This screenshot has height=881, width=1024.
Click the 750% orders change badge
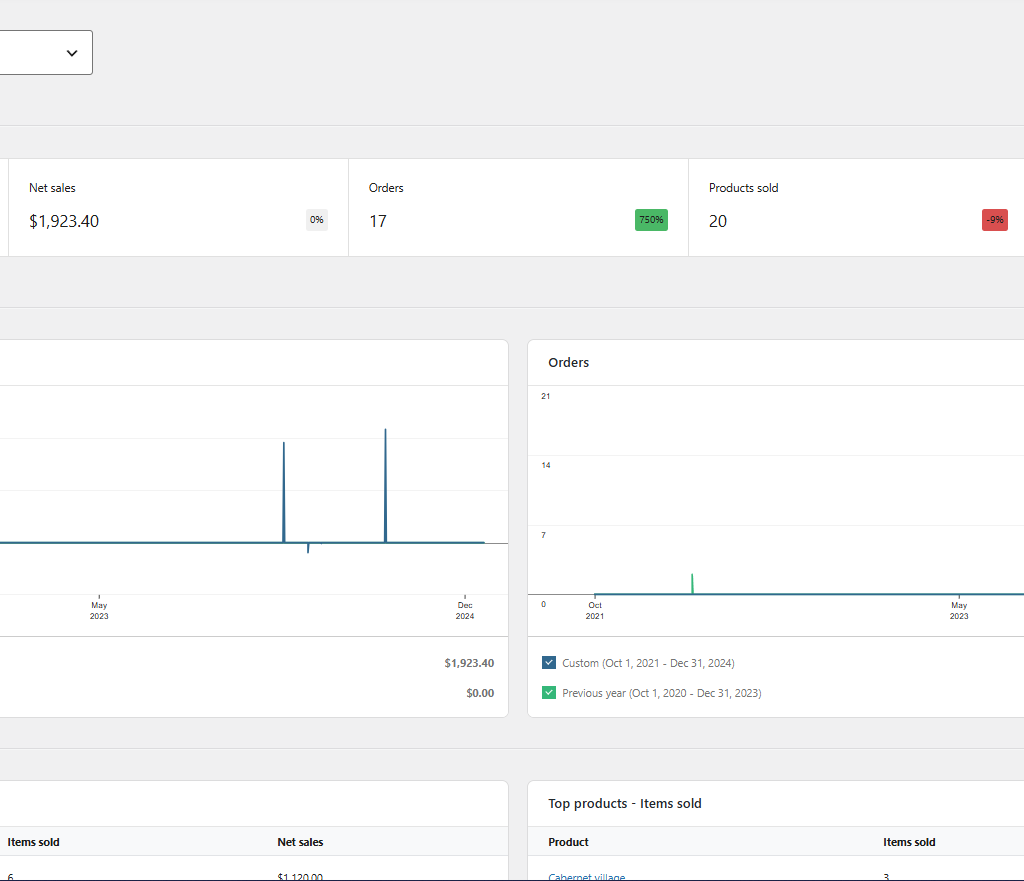(x=651, y=220)
